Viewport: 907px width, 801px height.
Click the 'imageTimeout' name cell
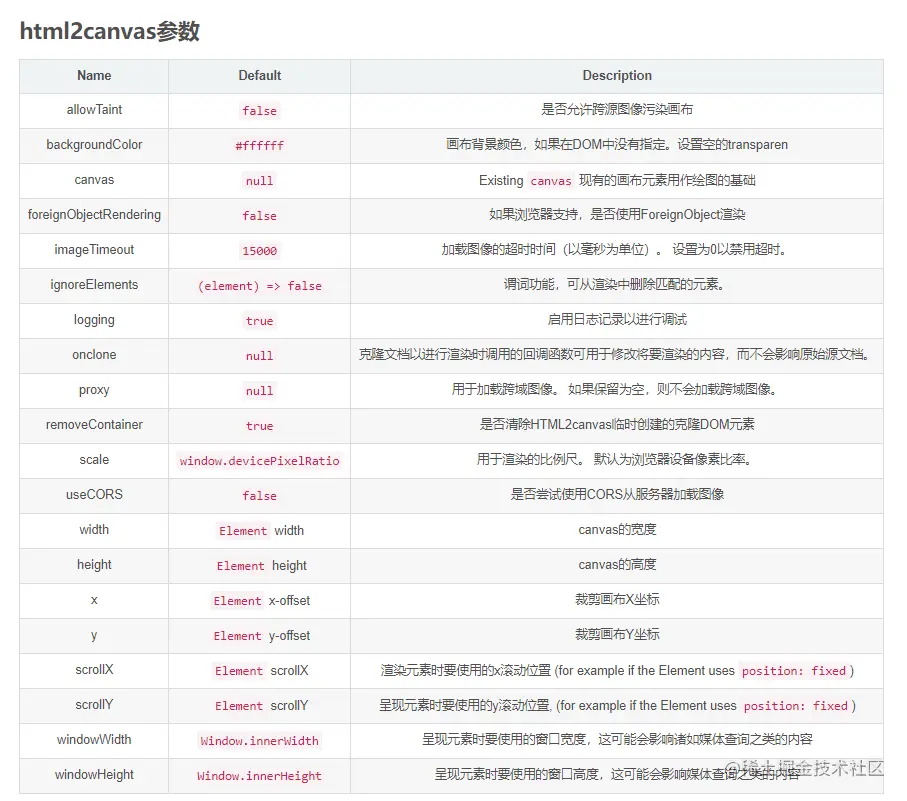[x=94, y=250]
